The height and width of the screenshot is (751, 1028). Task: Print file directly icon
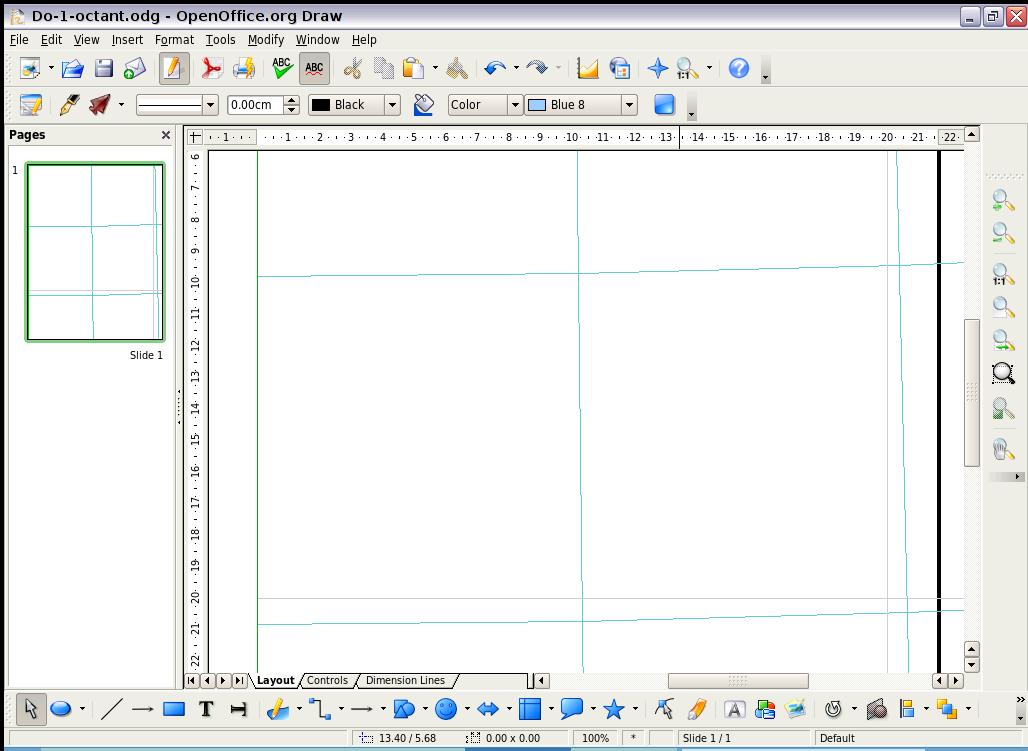tap(244, 68)
